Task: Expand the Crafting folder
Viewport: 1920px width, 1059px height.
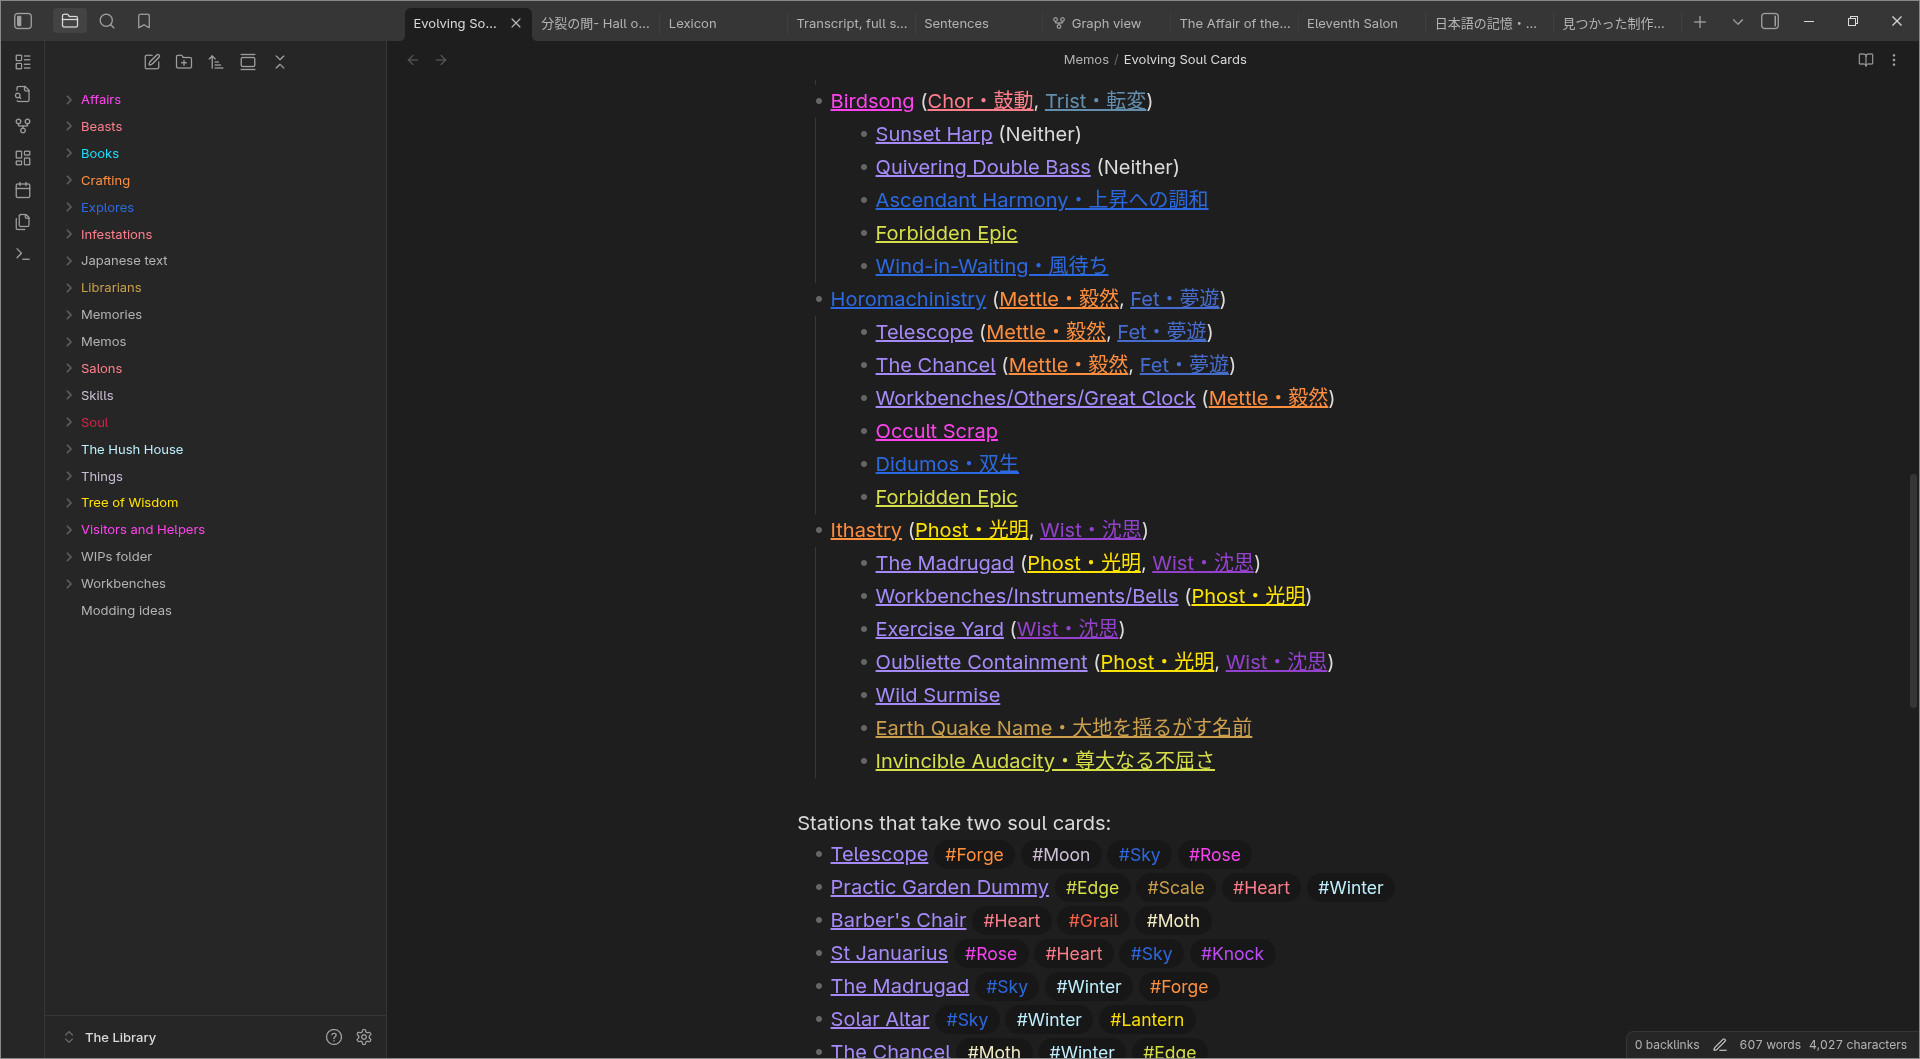Action: click(105, 181)
